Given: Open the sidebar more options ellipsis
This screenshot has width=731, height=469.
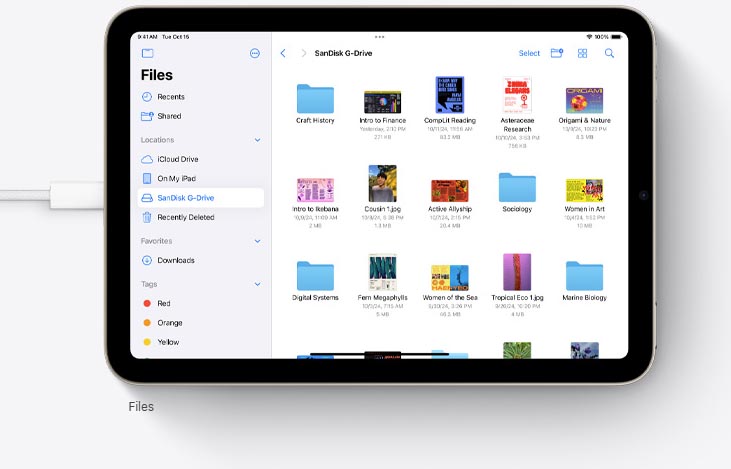Looking at the screenshot, I should pos(255,53).
